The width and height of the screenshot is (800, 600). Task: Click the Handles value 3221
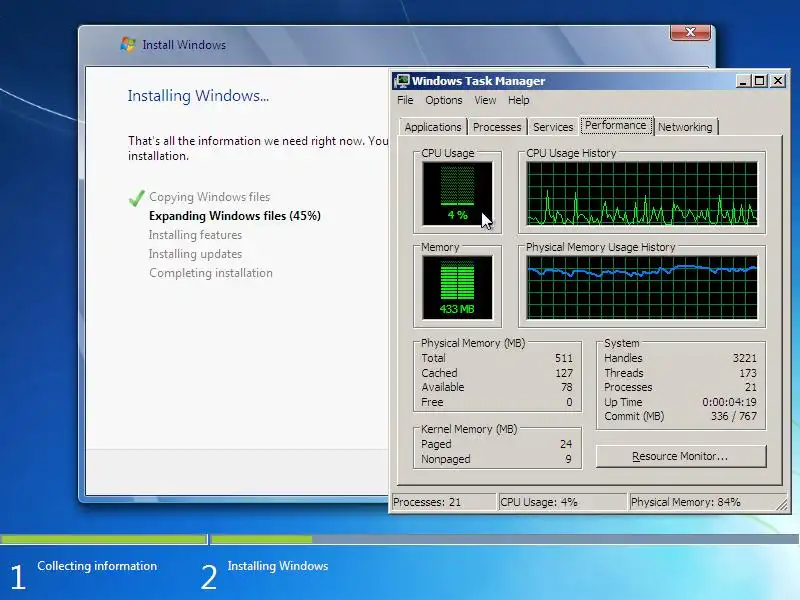point(744,358)
